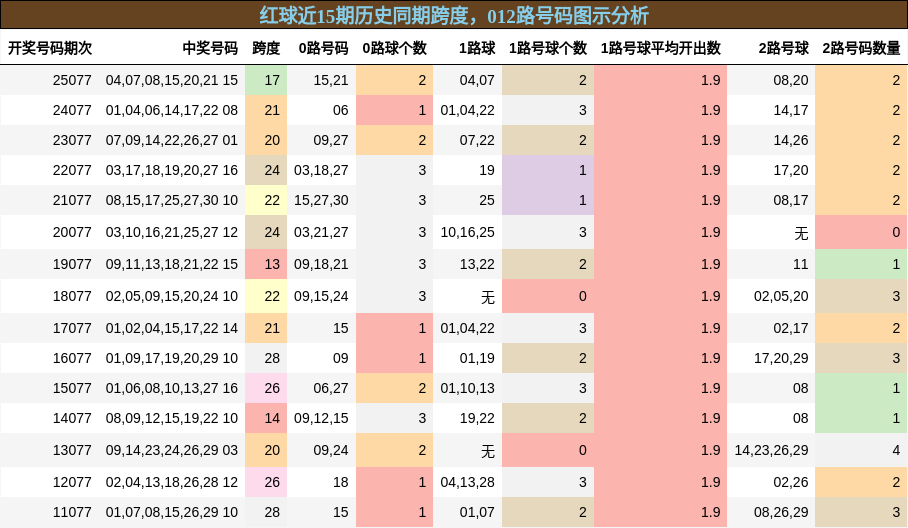The height and width of the screenshot is (528, 908).
Task: Click winning numbers 08,15,17,25,27,30 10
Action: point(171,200)
